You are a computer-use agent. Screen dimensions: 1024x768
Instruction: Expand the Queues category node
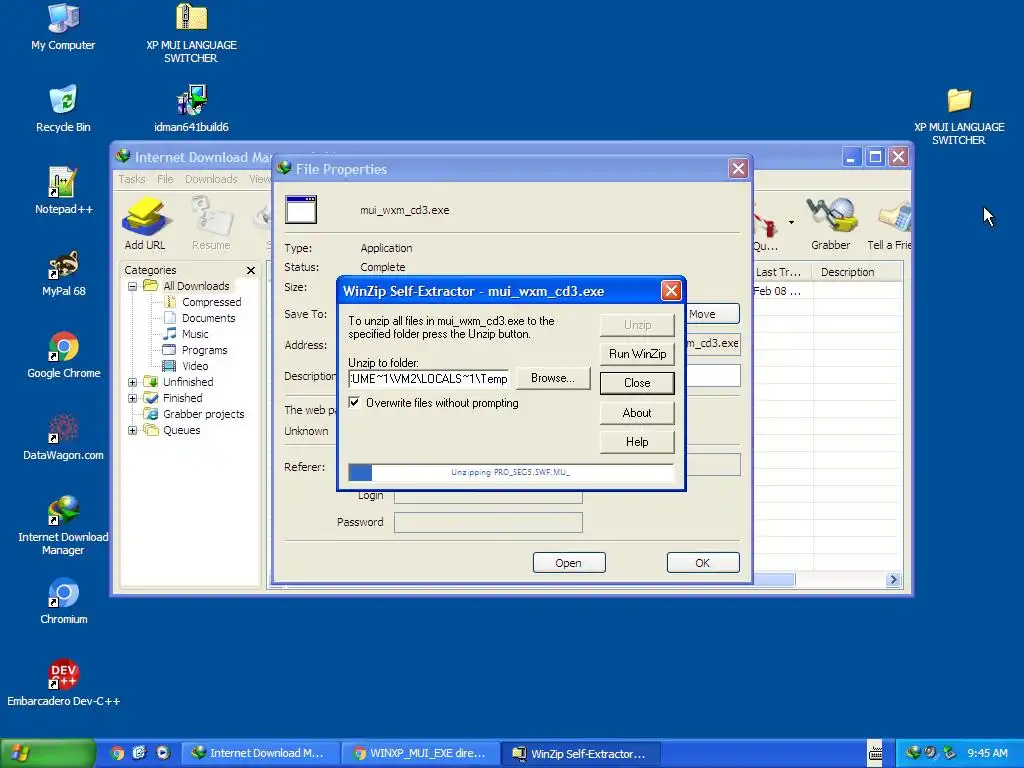tap(133, 430)
